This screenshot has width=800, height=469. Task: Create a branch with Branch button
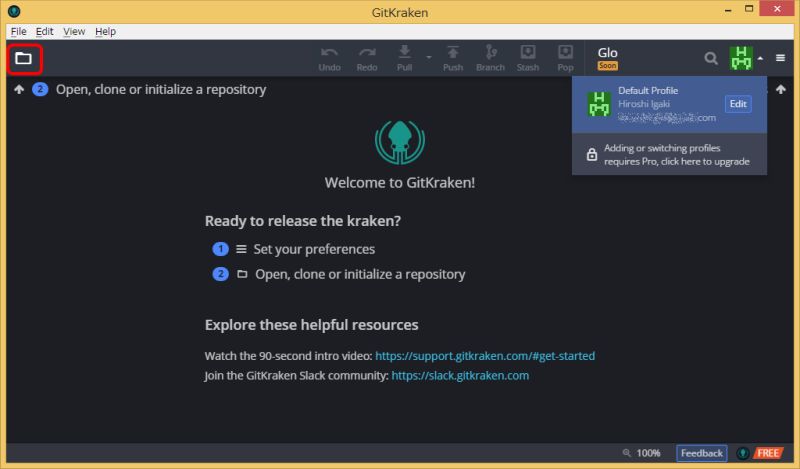[x=490, y=59]
